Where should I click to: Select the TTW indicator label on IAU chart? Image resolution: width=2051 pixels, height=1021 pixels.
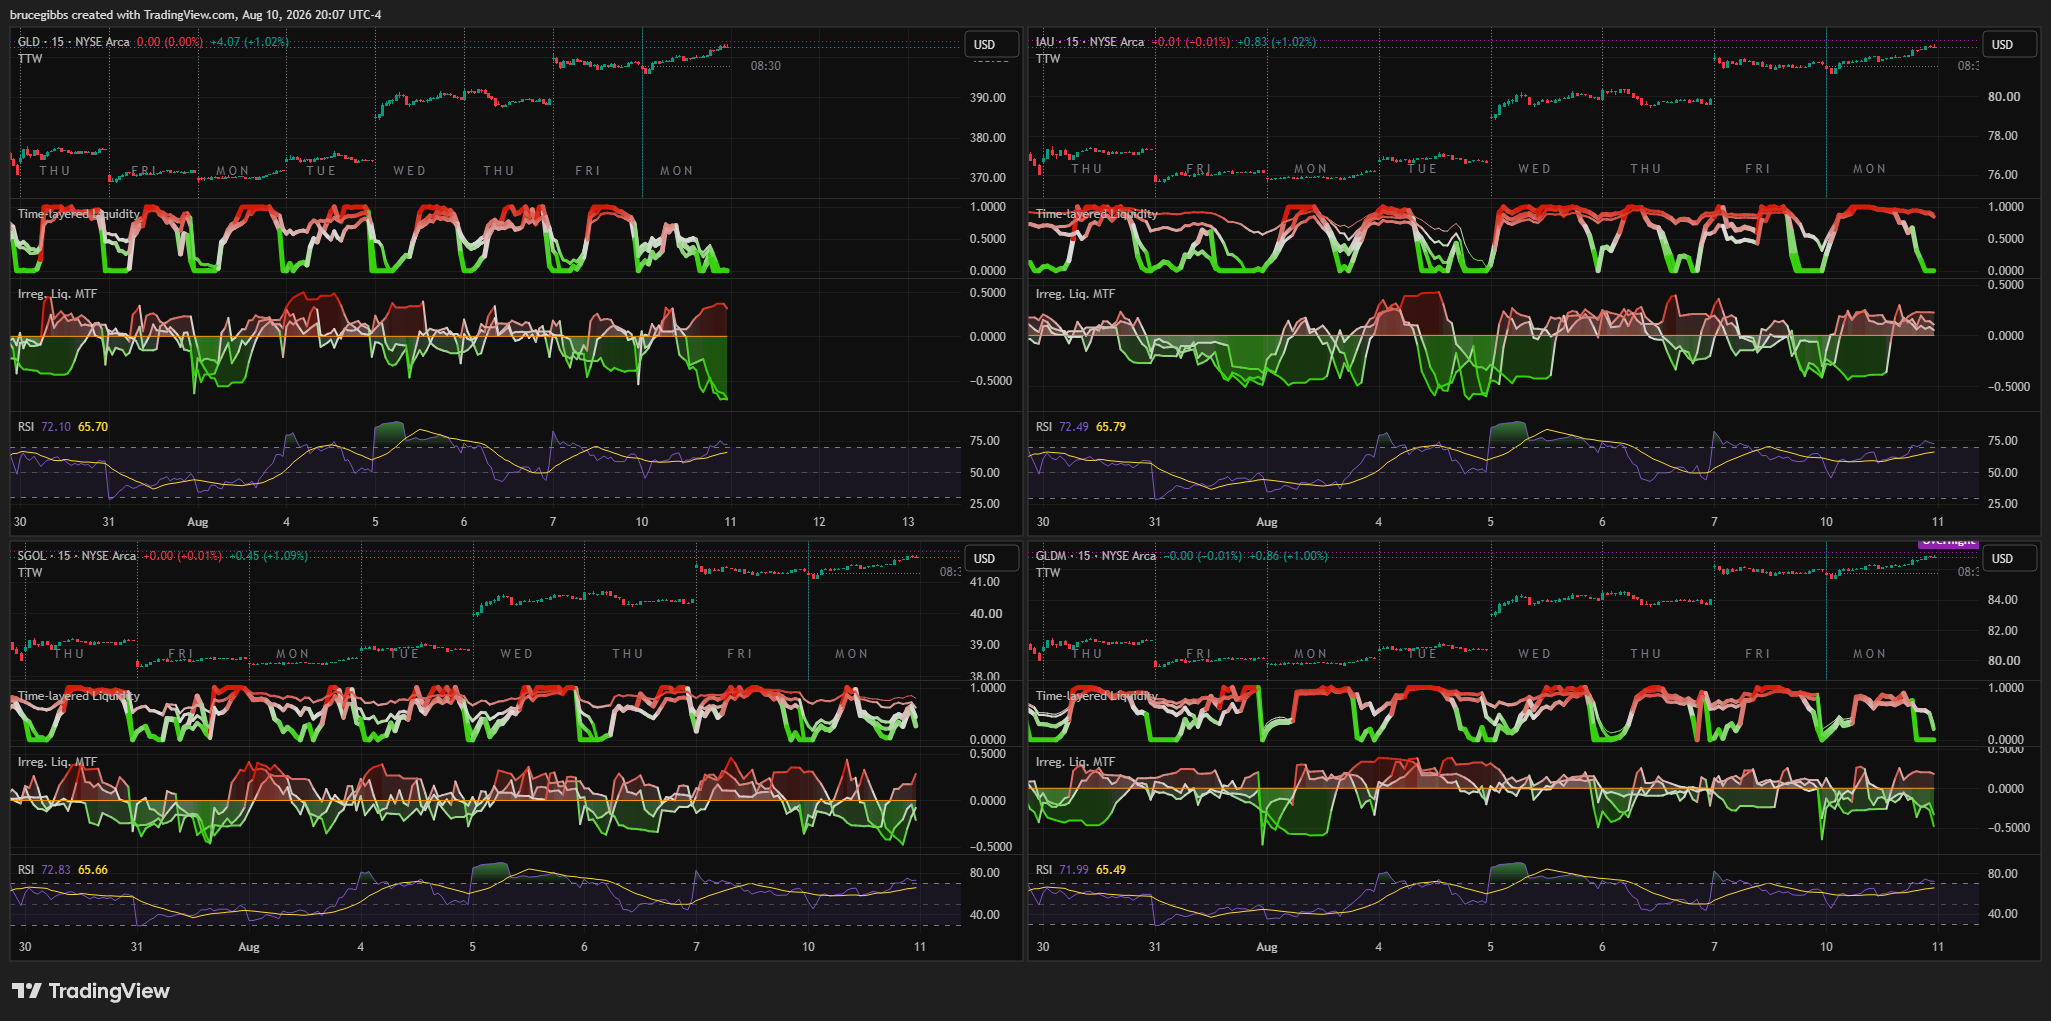pos(1048,59)
